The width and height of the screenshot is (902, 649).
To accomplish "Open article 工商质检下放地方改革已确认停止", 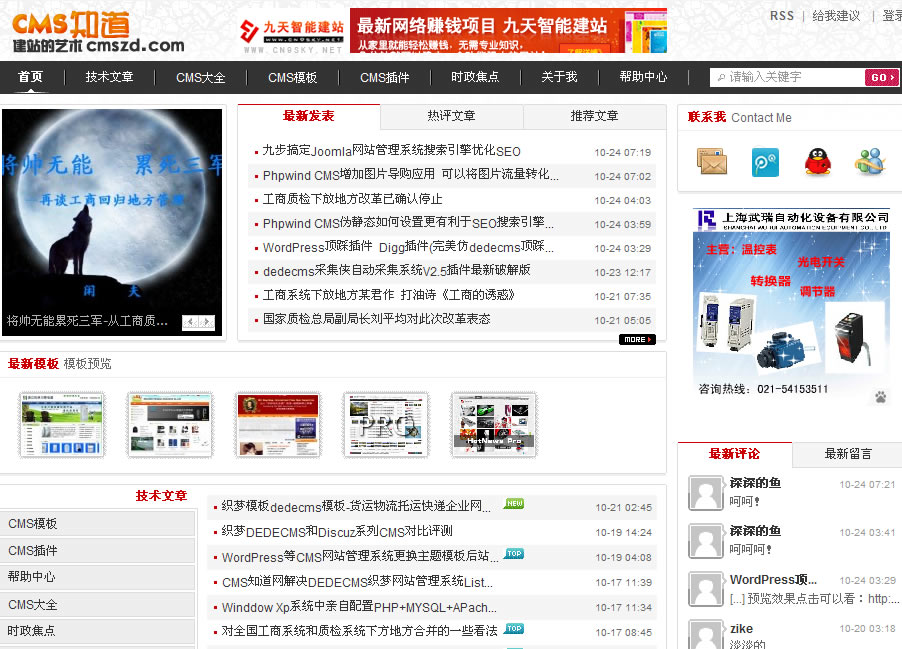I will pyautogui.click(x=352, y=199).
